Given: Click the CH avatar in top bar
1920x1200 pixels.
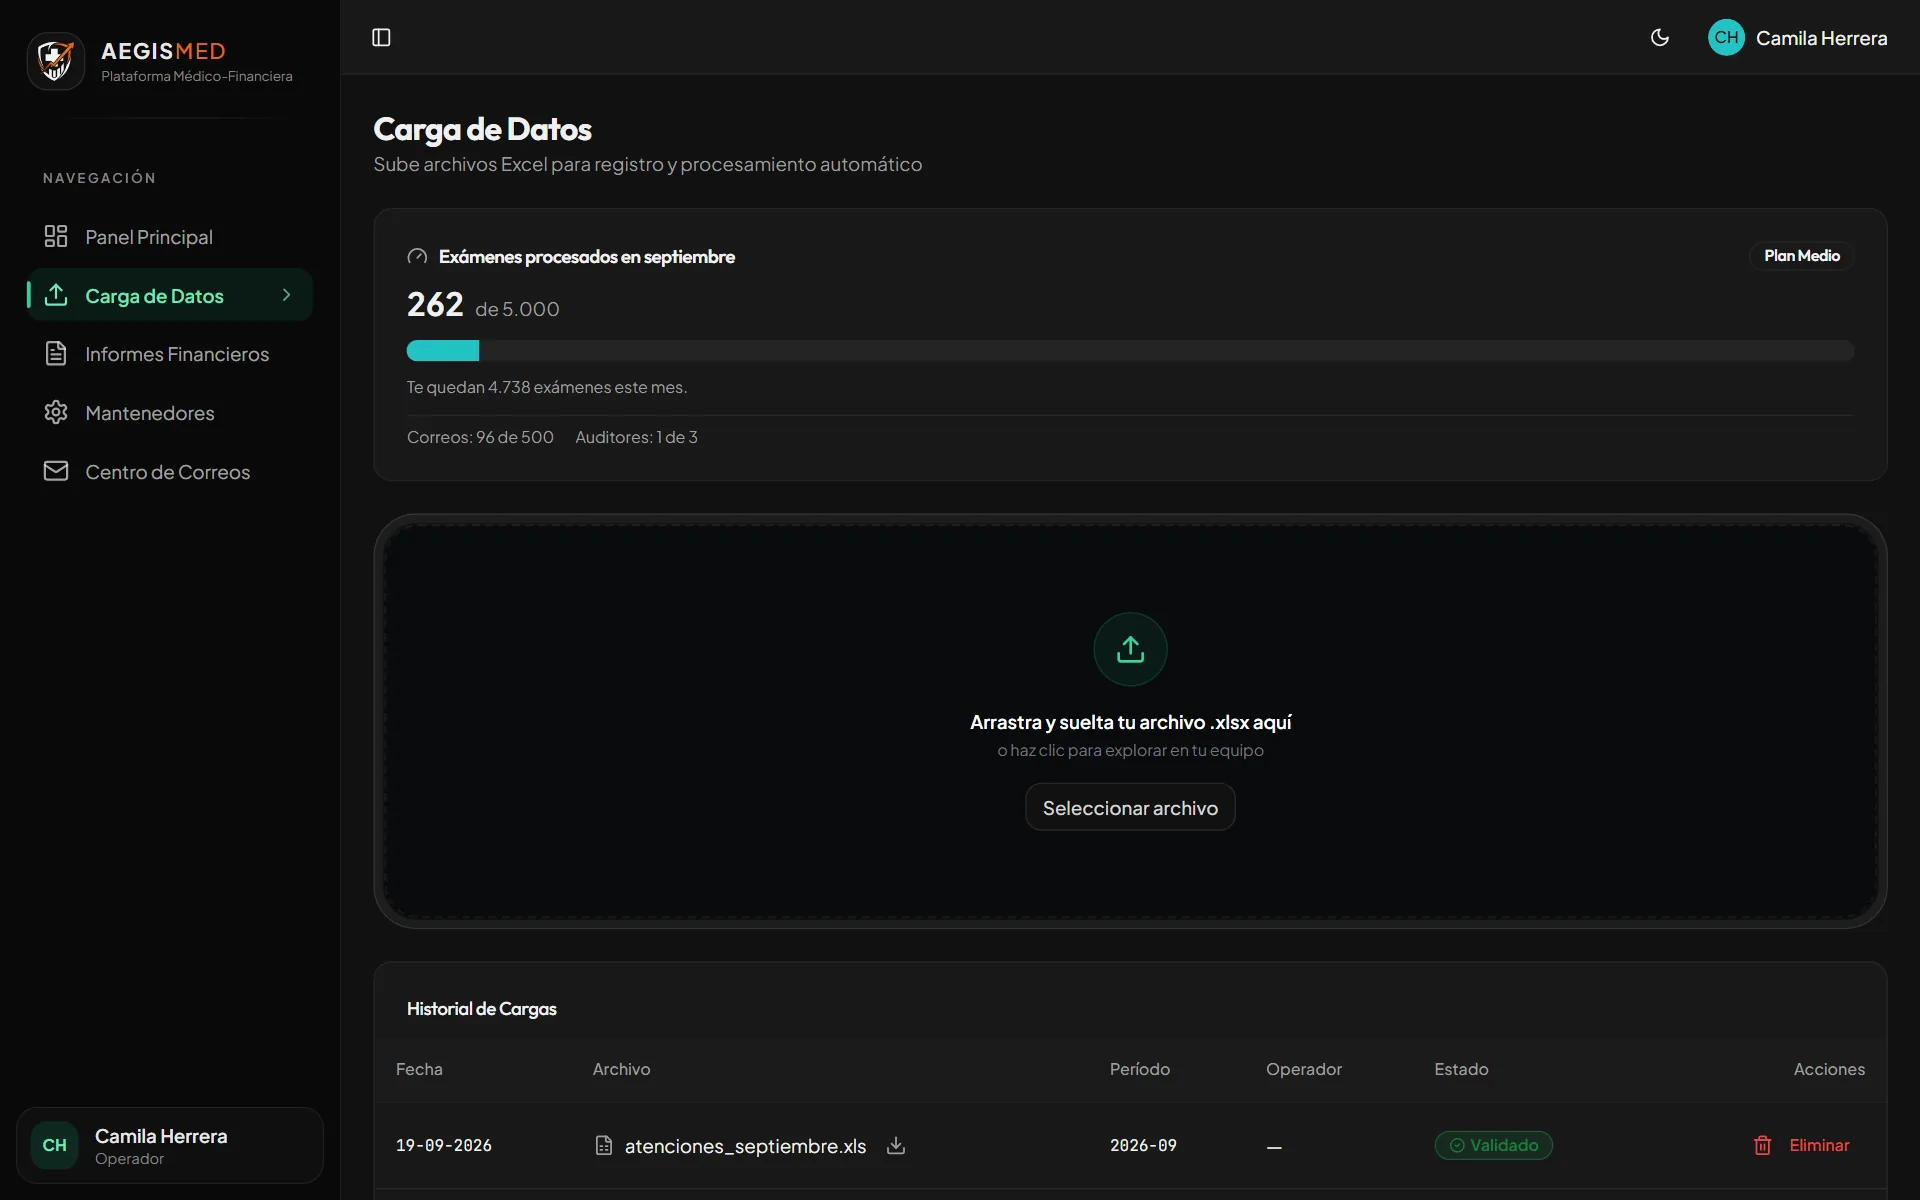Looking at the screenshot, I should pyautogui.click(x=1726, y=38).
